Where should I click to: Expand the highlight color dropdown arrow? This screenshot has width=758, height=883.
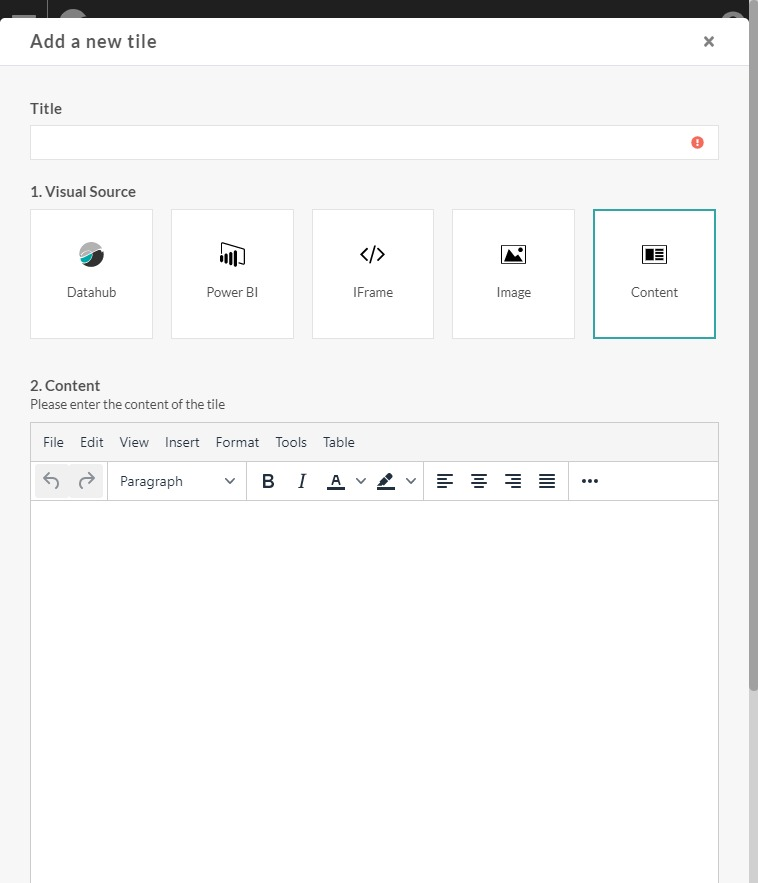[x=410, y=481]
